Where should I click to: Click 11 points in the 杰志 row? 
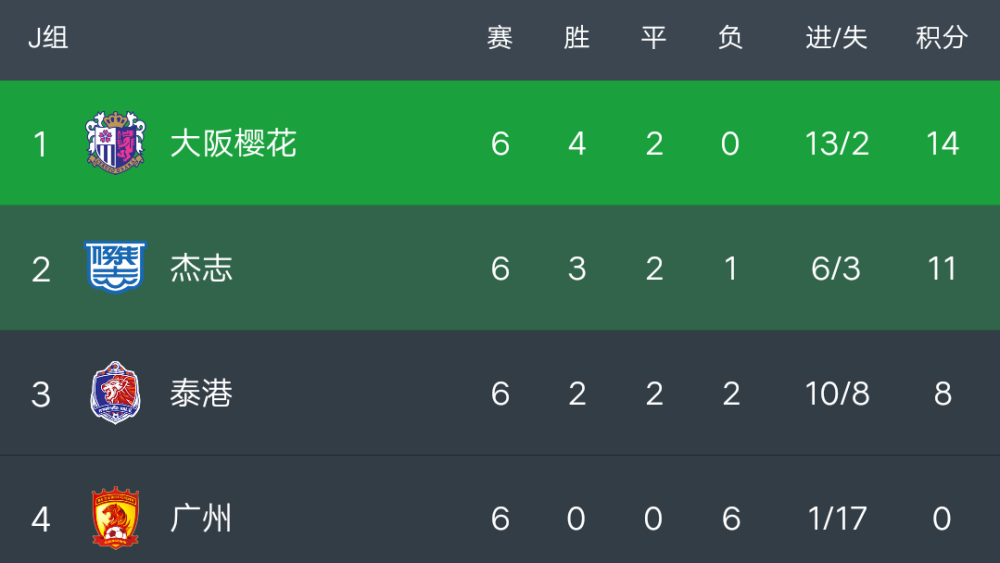tap(942, 268)
